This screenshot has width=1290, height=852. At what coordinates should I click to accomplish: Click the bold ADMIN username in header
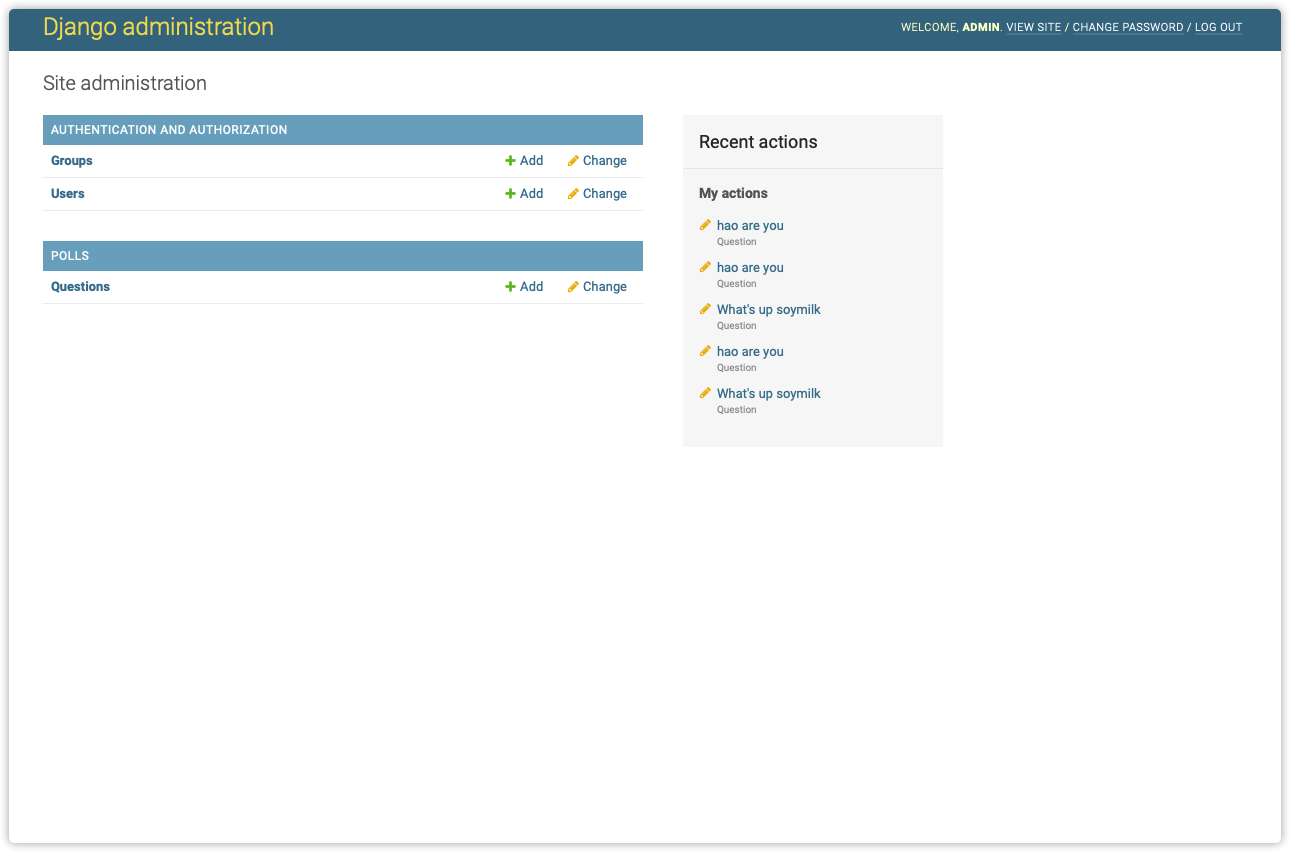[x=980, y=28]
